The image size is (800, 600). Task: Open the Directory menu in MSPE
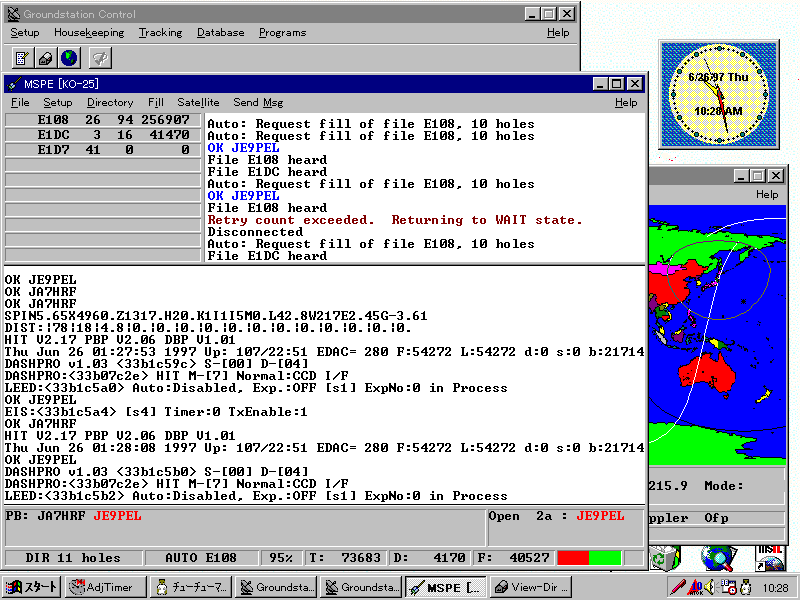110,102
